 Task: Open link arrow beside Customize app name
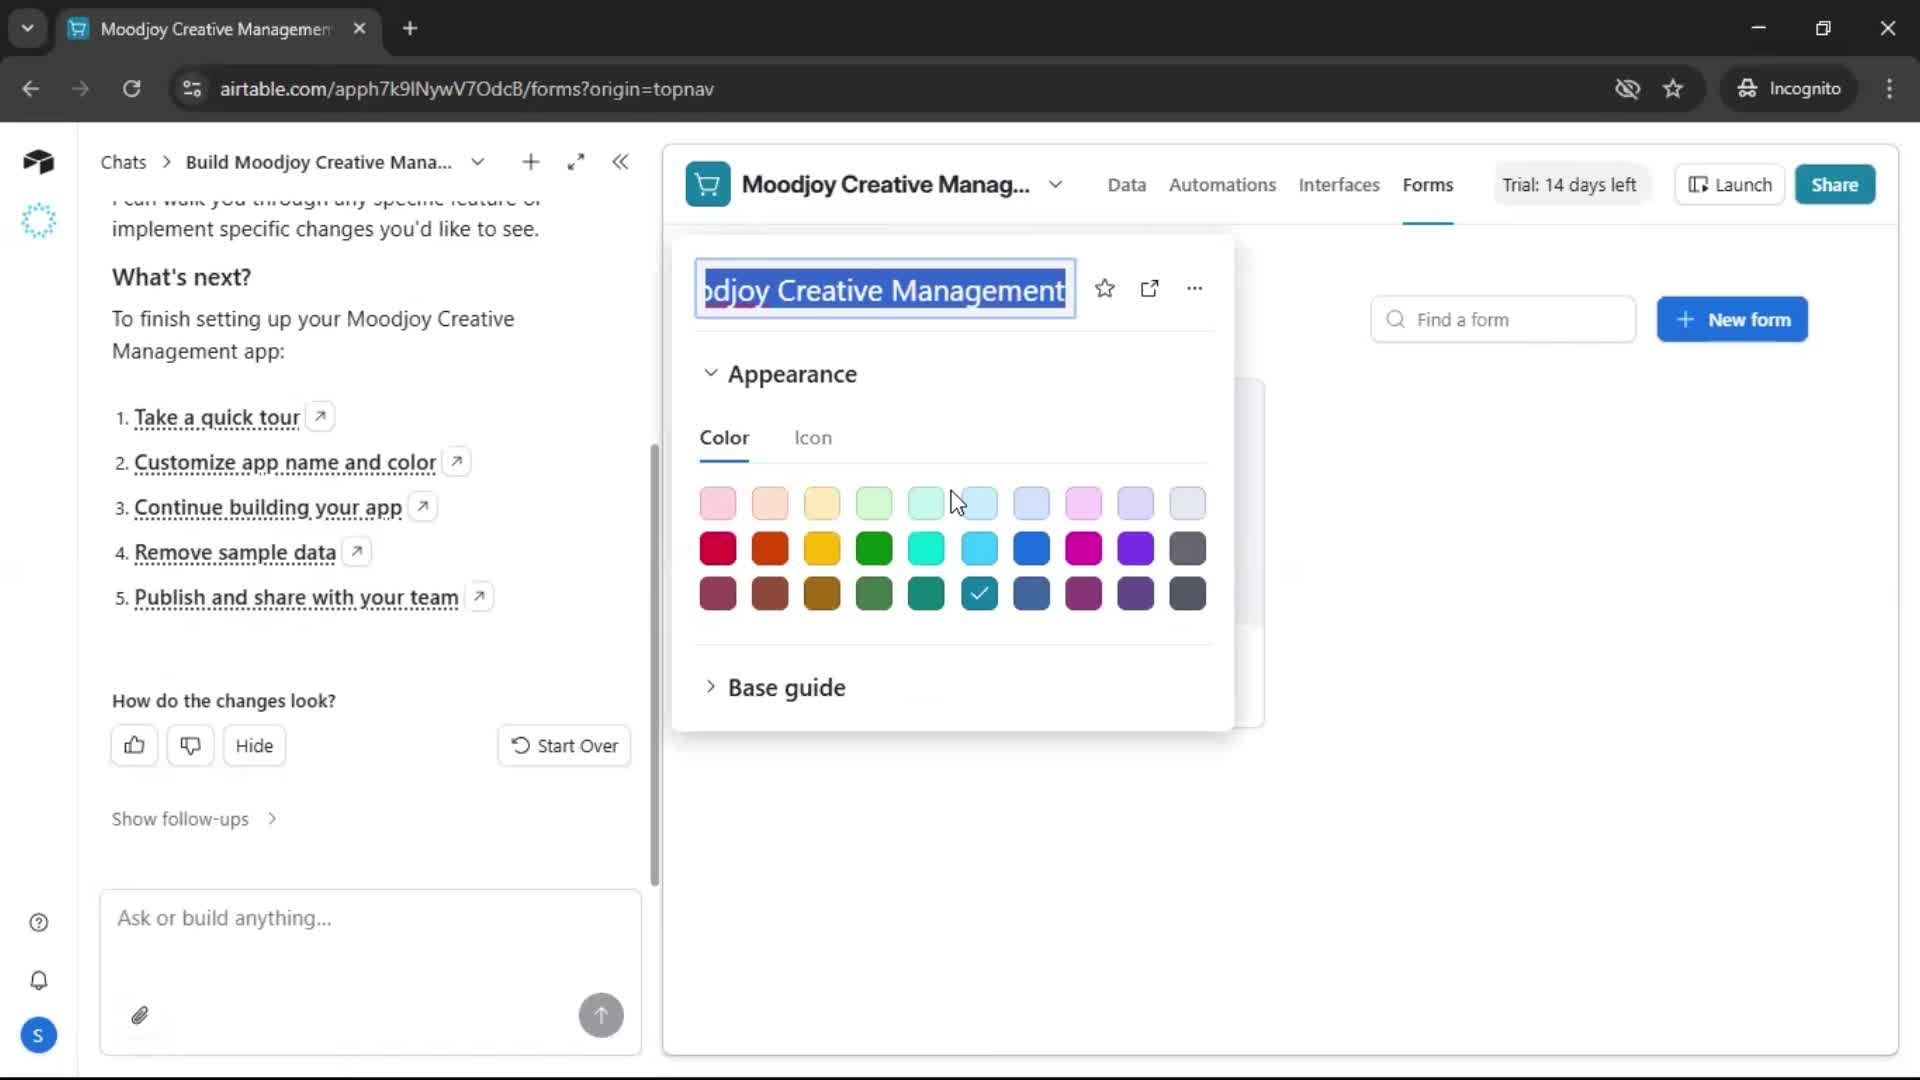(457, 461)
